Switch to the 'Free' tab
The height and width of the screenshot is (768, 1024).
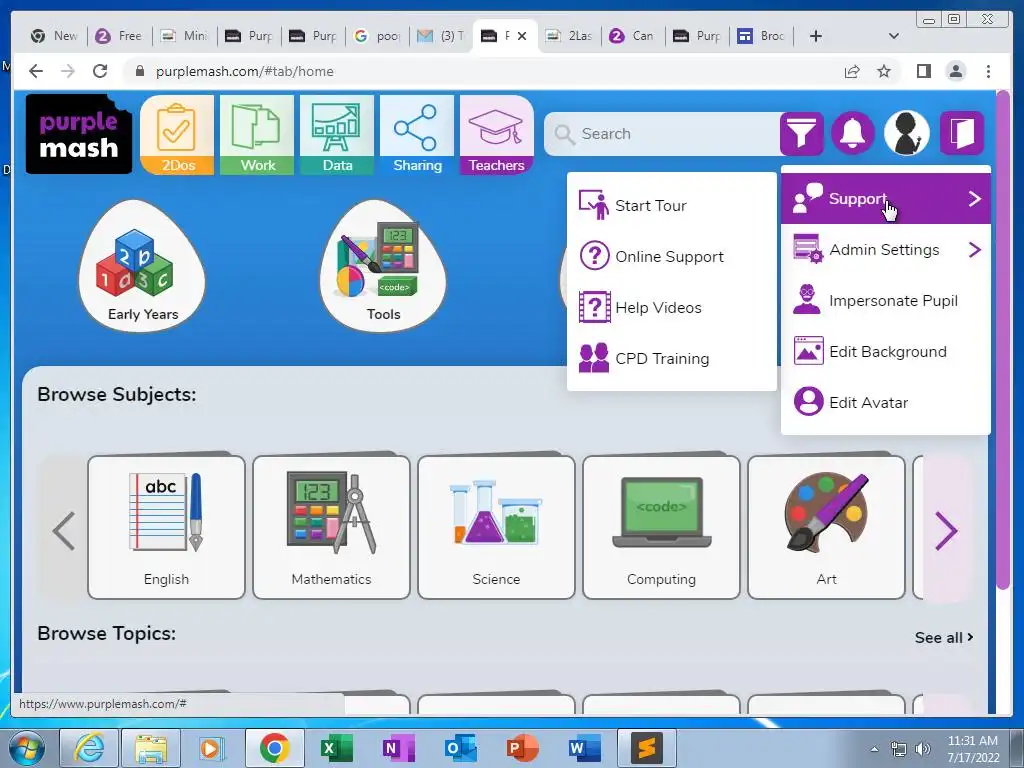coord(120,36)
